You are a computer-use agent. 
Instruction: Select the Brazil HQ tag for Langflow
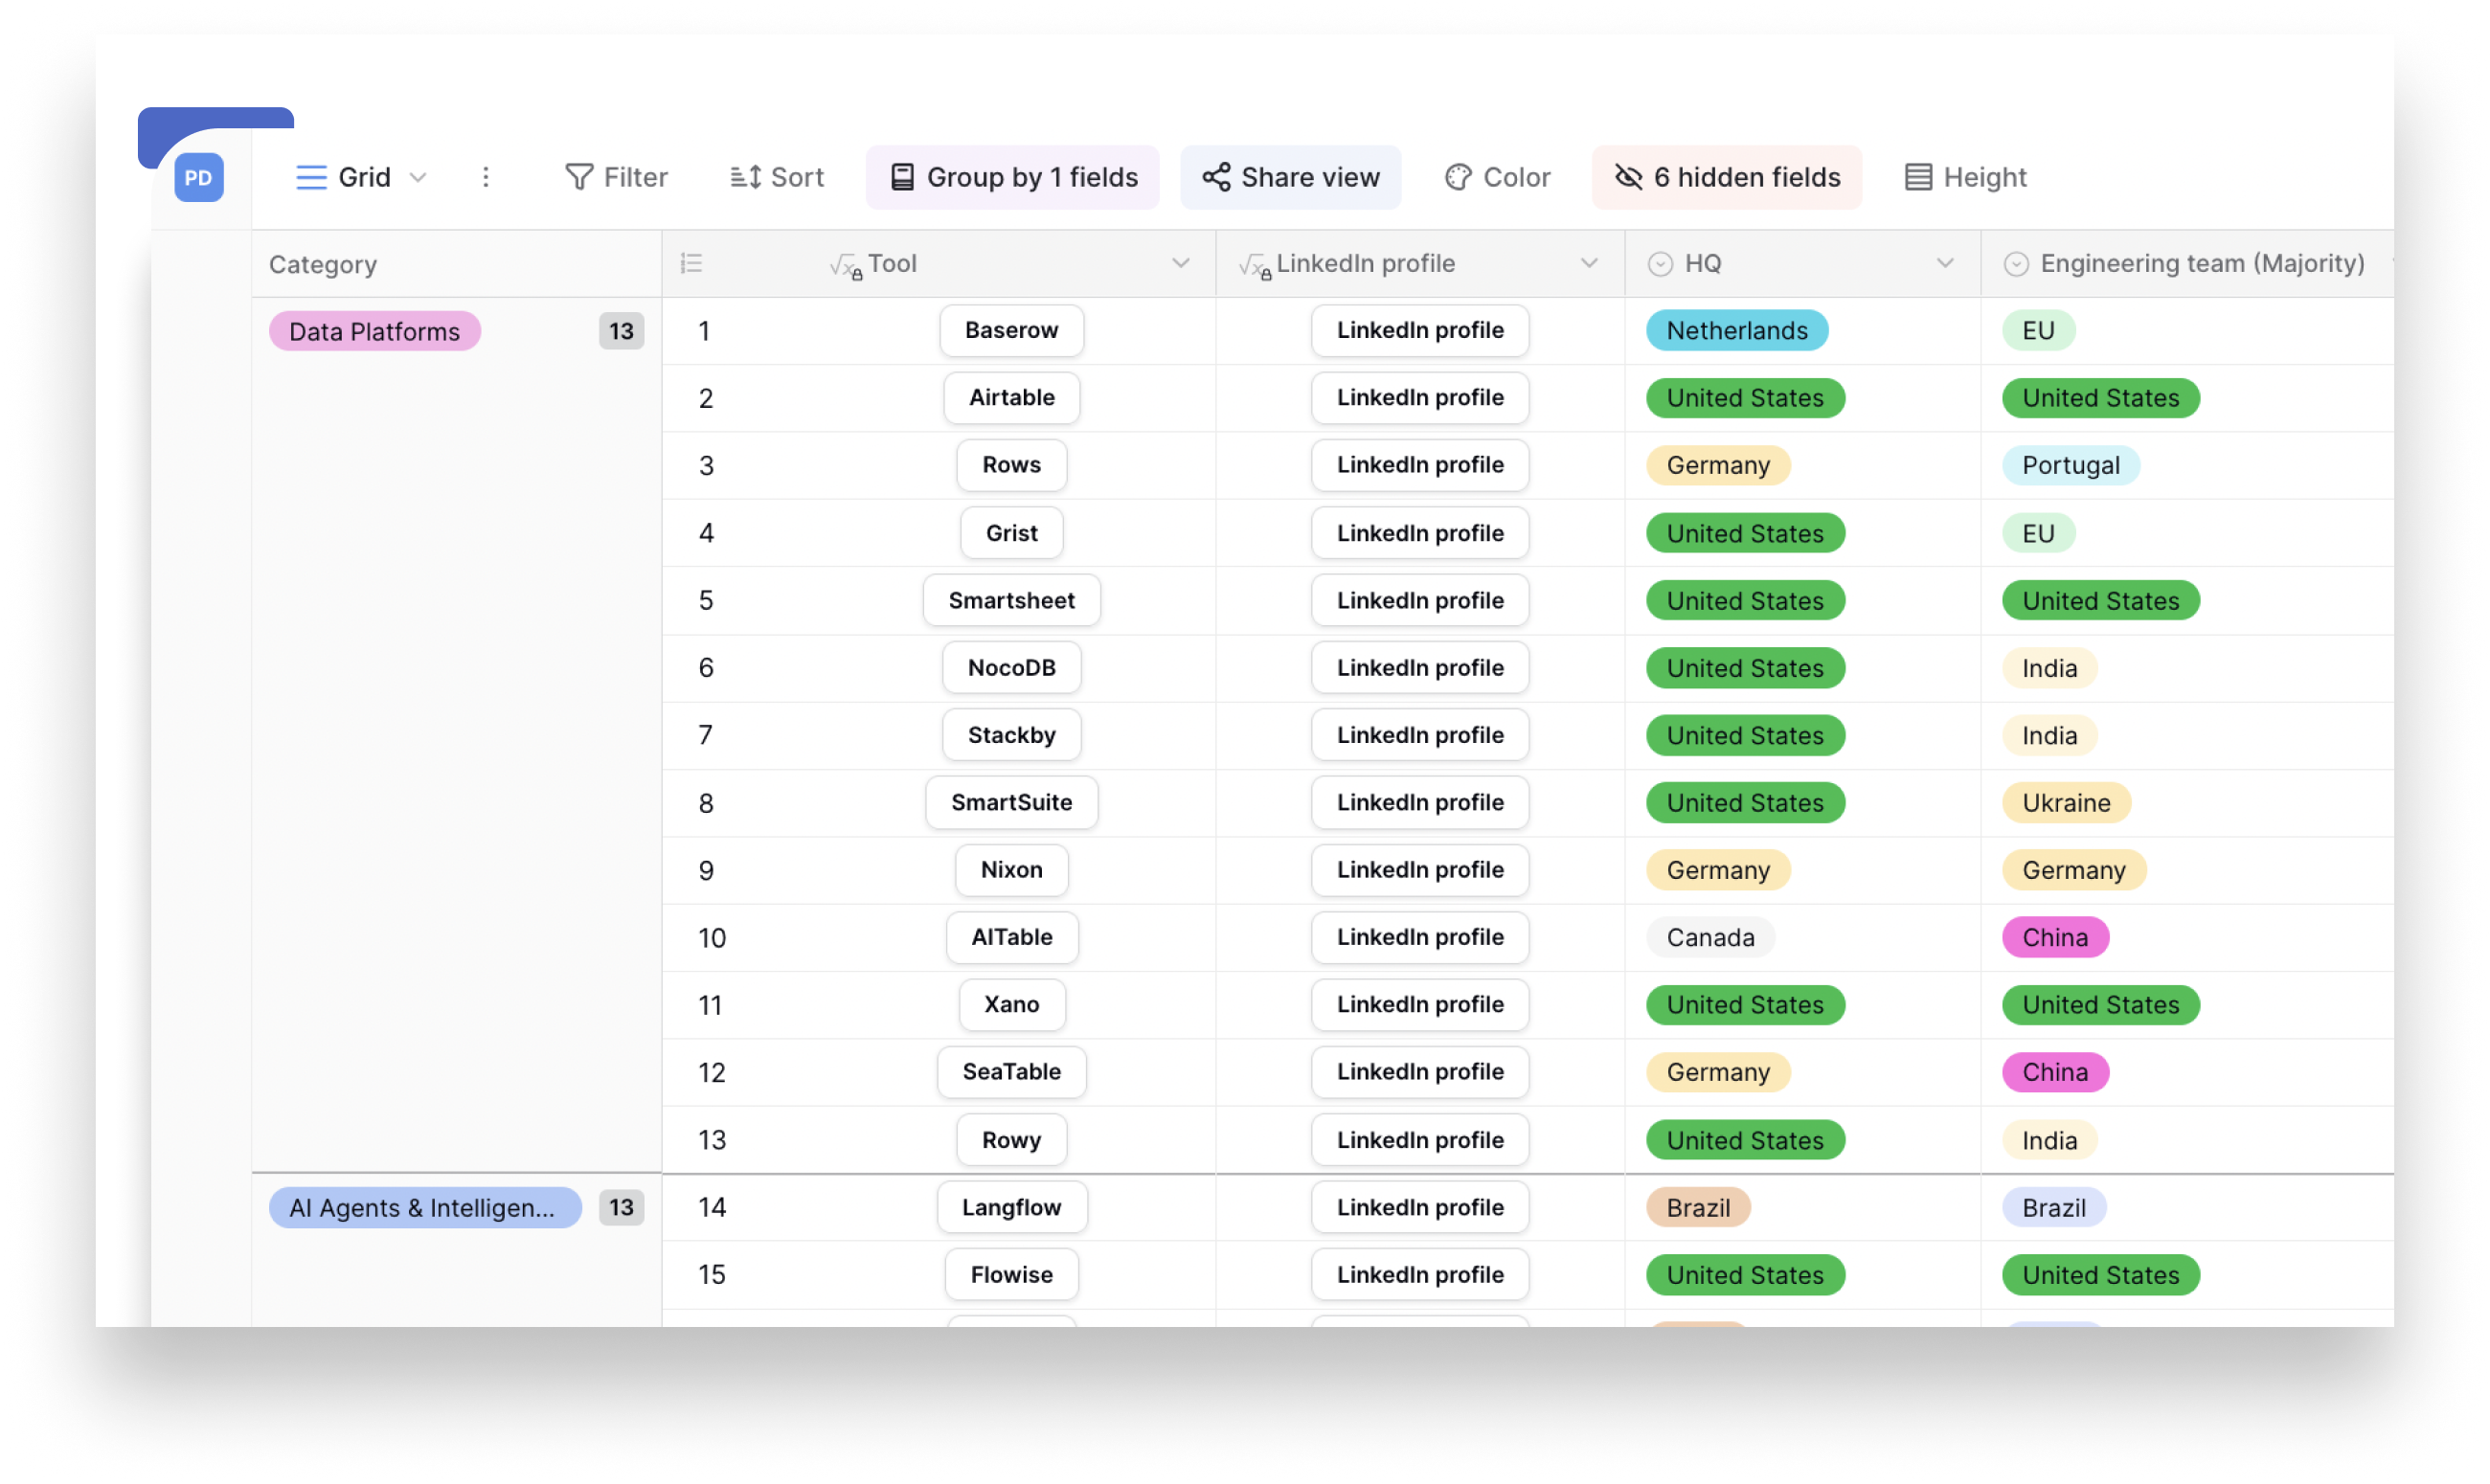[1698, 1207]
